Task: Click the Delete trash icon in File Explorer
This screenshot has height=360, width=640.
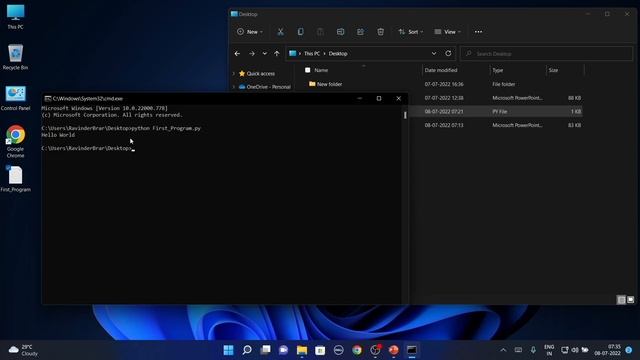Action: point(380,32)
